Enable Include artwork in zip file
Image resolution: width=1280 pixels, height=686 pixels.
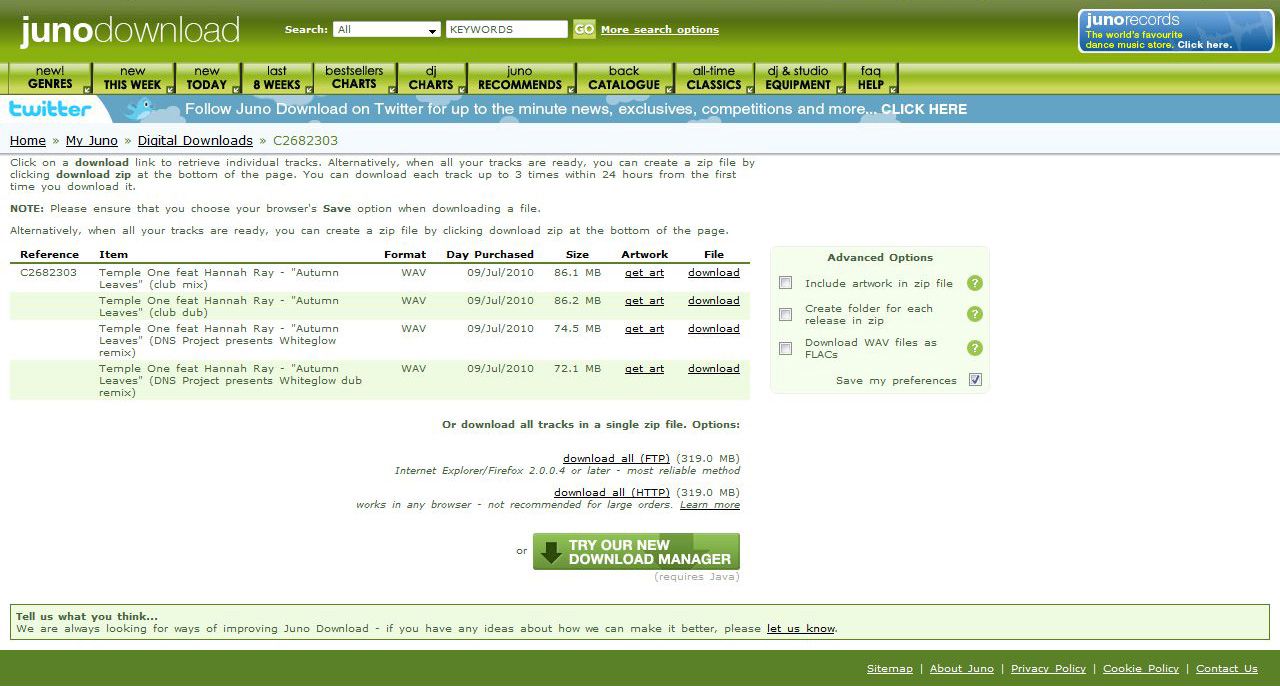(x=786, y=283)
